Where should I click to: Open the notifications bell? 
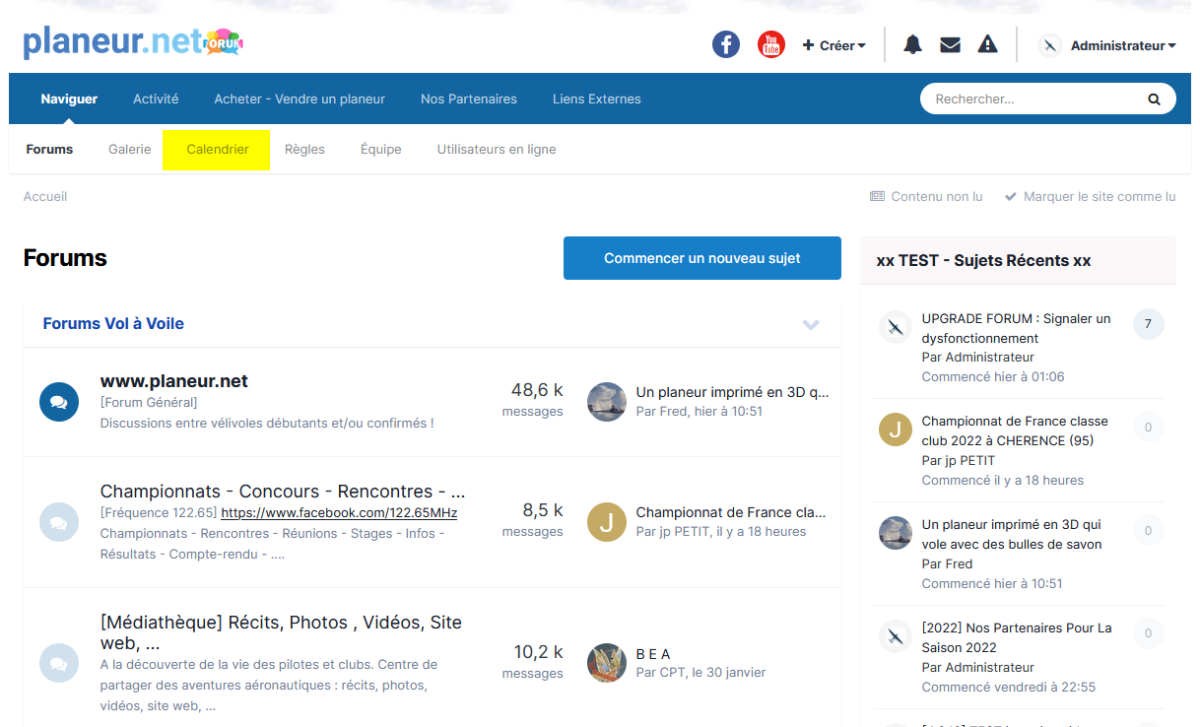click(x=912, y=45)
